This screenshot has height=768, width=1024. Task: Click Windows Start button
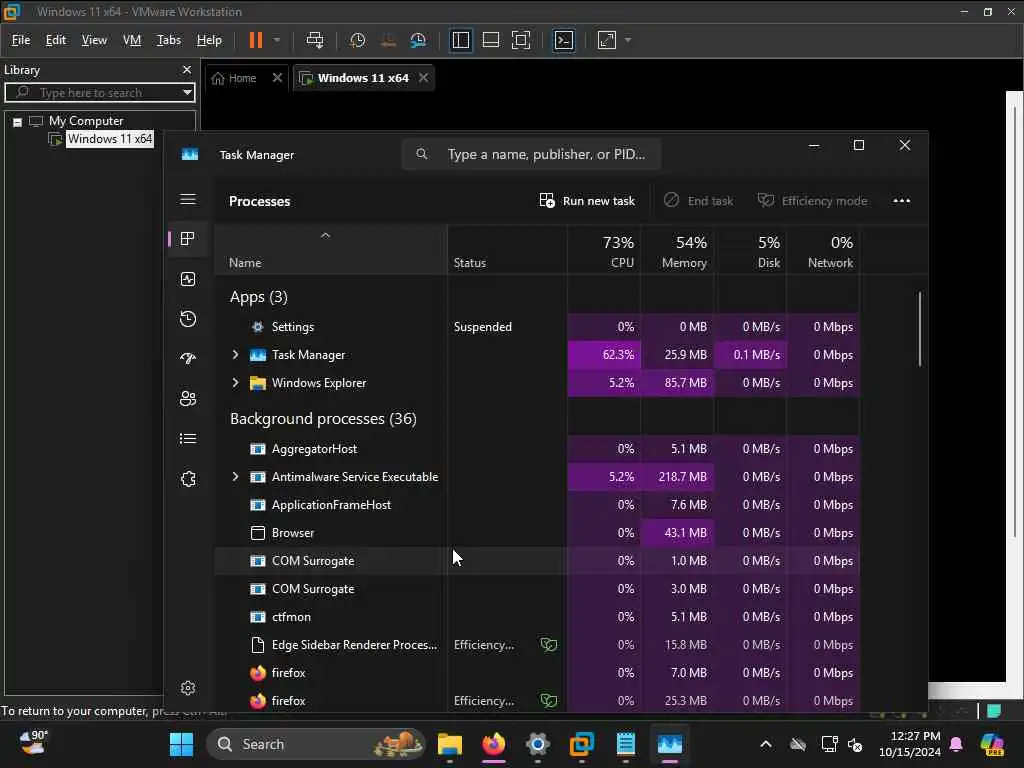pyautogui.click(x=182, y=744)
